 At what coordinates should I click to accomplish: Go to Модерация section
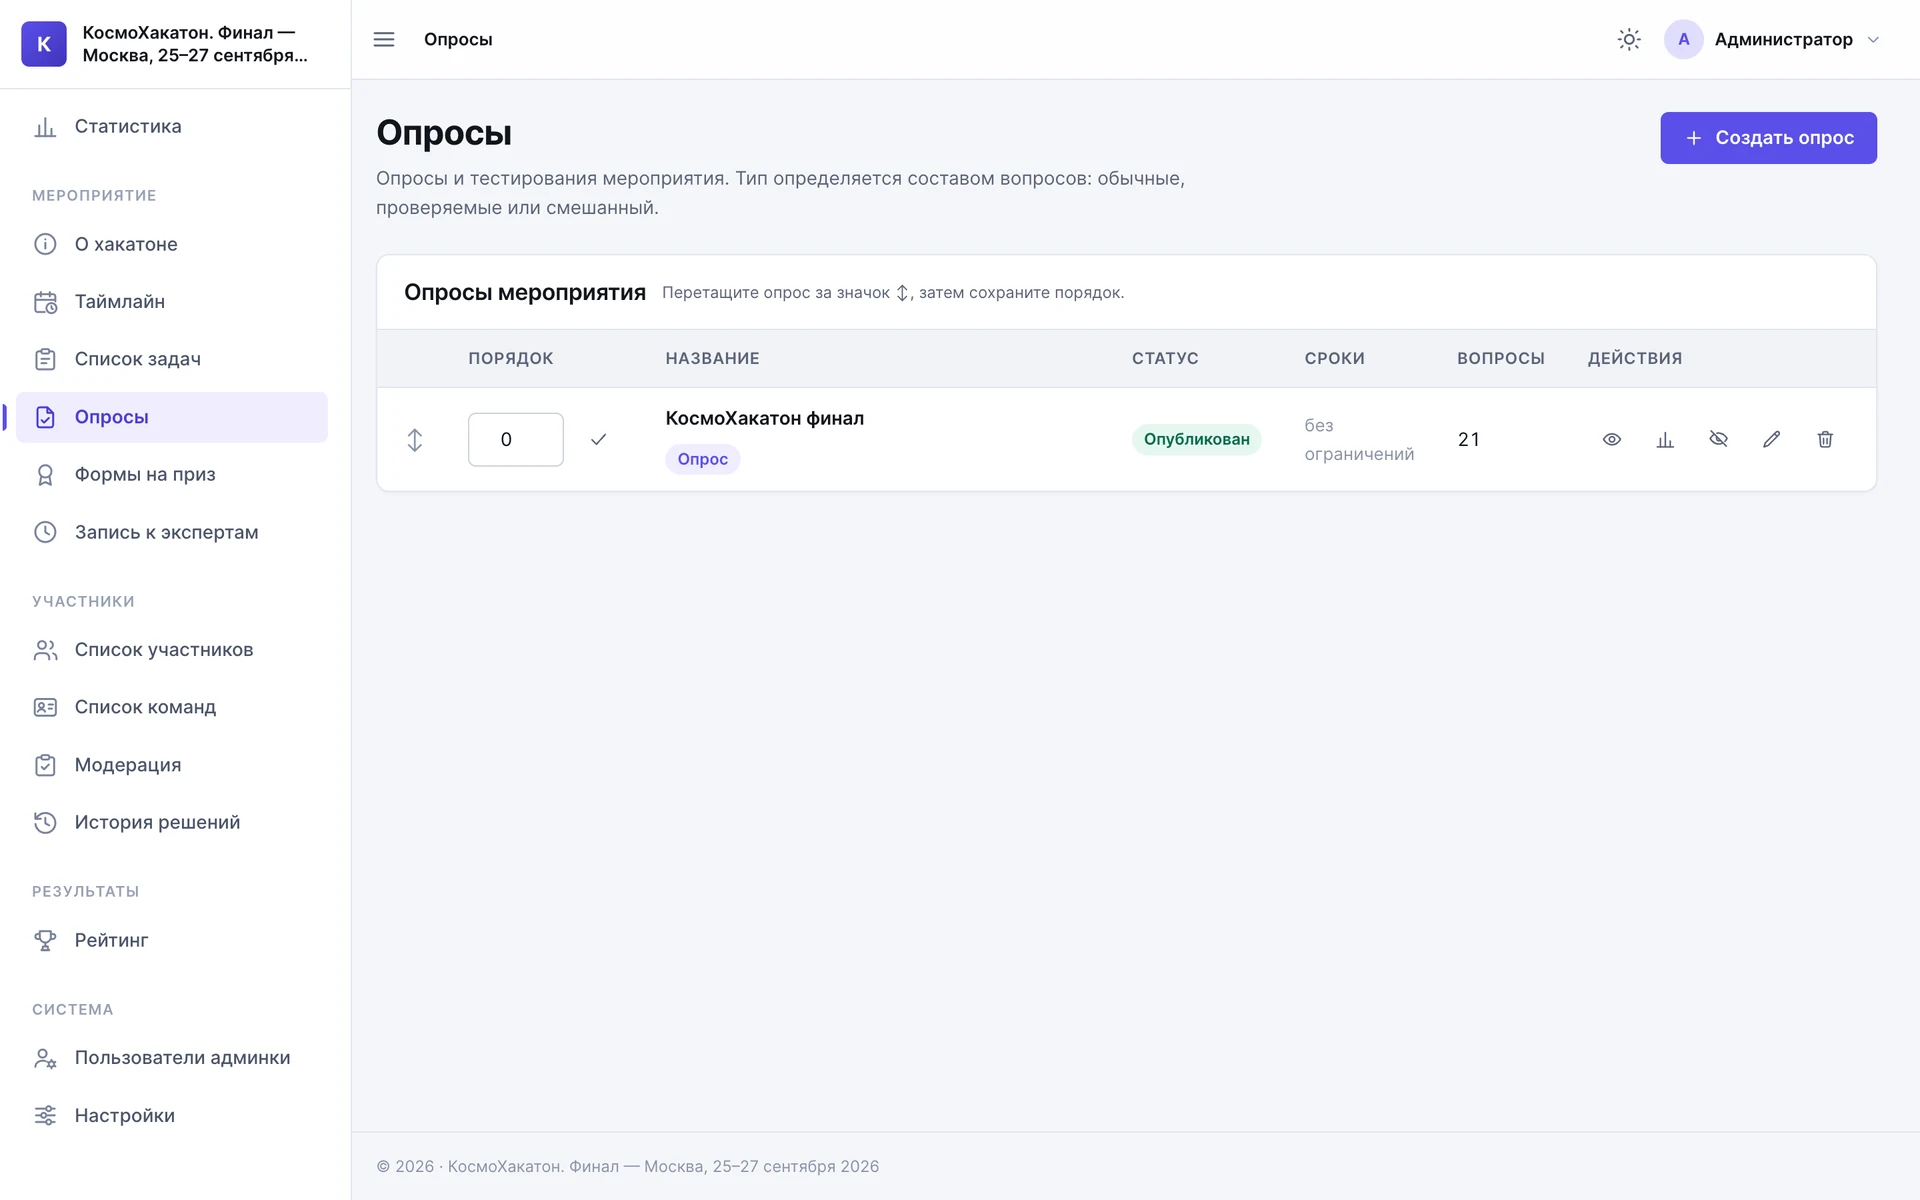point(172,765)
